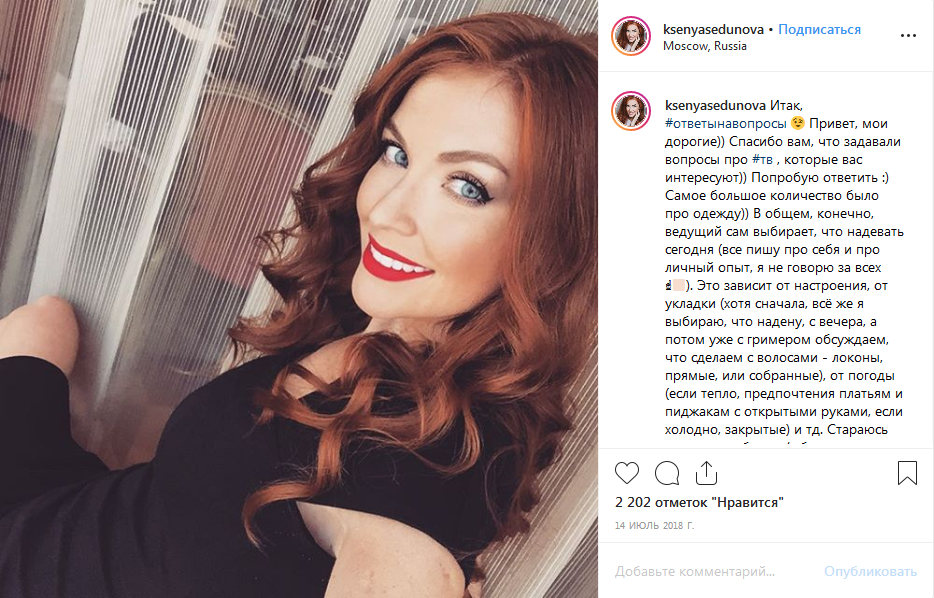The image size is (934, 598).
Task: Click the profile avatar beside the caption
Action: (x=631, y=111)
